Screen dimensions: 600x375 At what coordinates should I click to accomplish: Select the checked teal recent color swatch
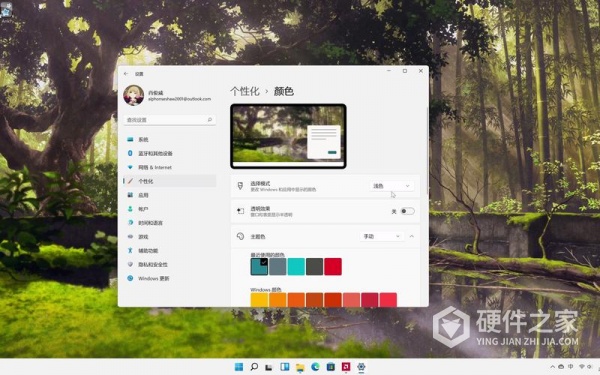[259, 266]
